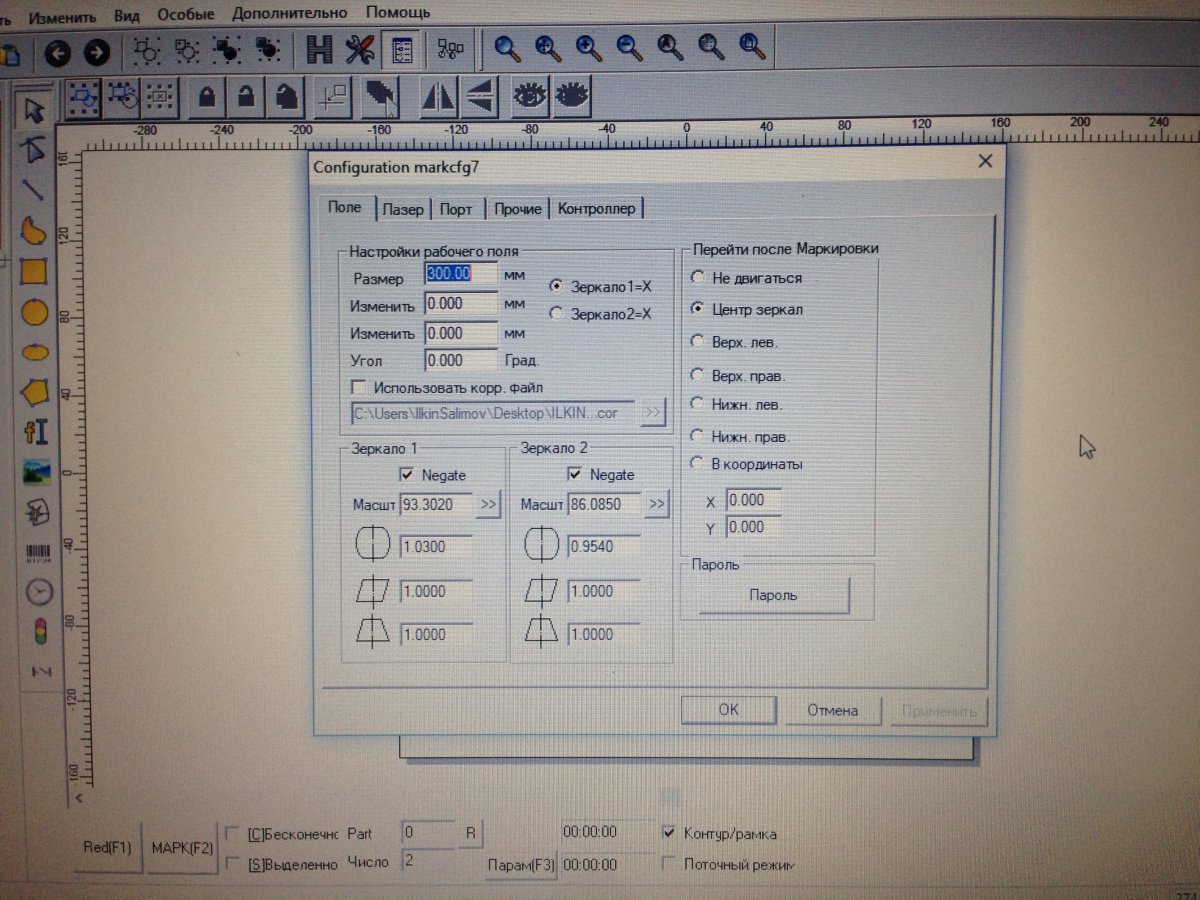Click the barcode tool icon
The image size is (1200, 900).
(x=38, y=554)
